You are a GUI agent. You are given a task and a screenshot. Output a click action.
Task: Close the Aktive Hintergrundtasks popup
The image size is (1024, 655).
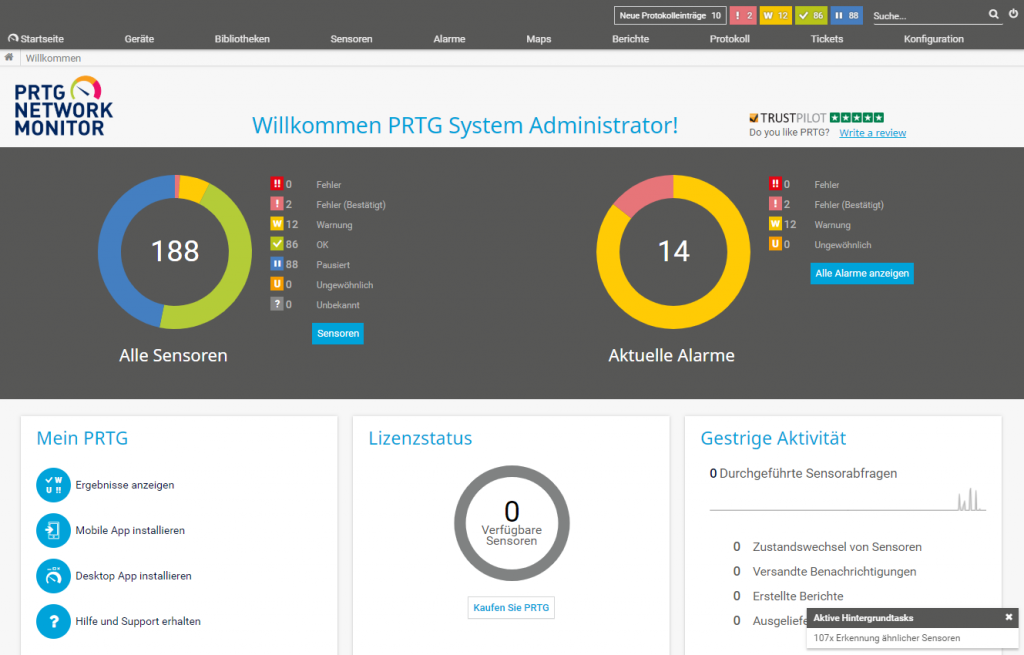tap(1008, 618)
